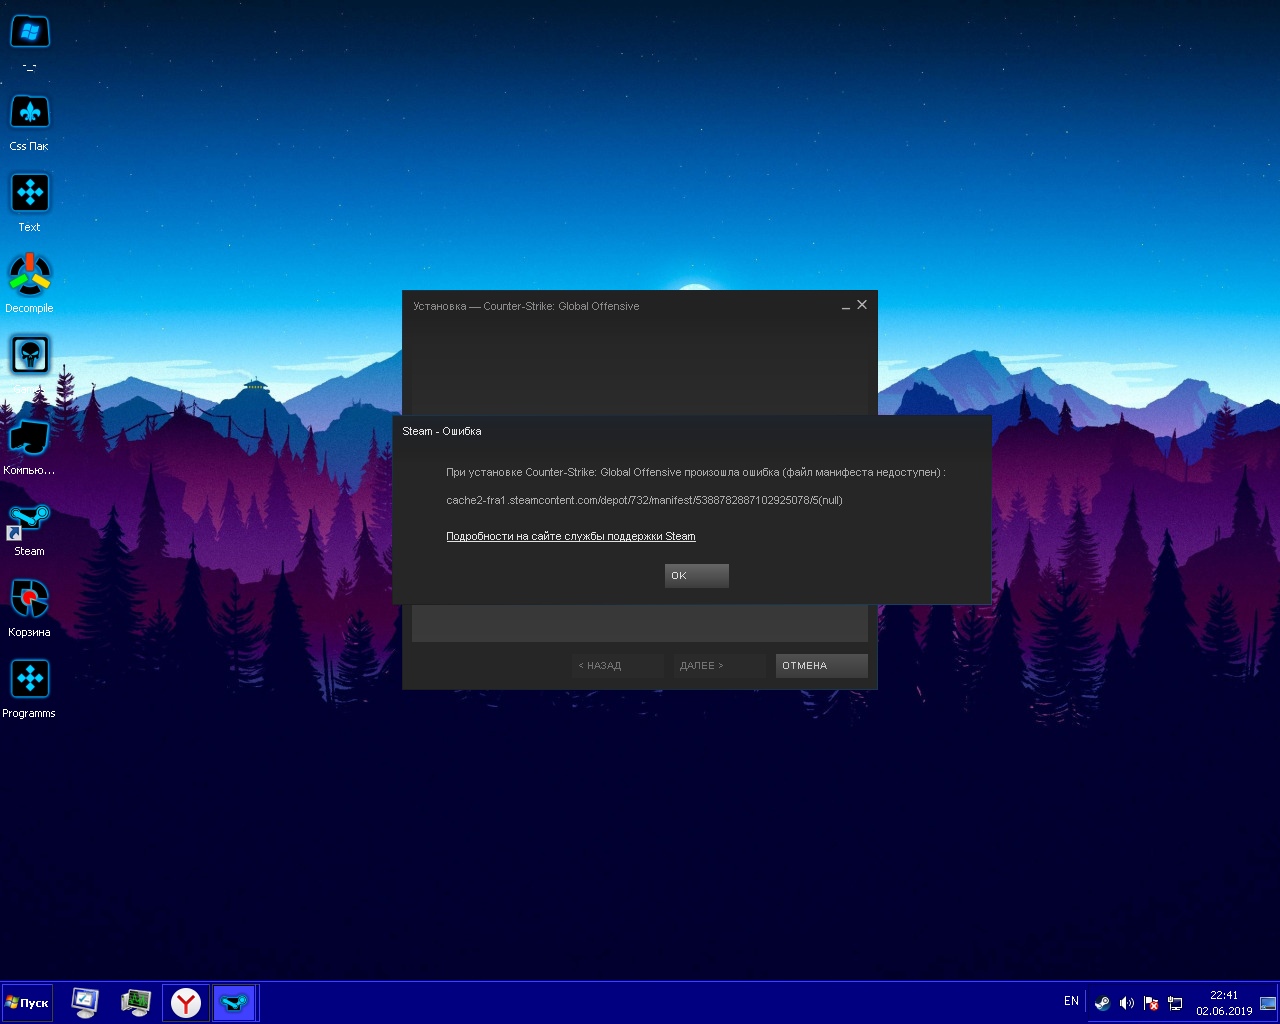Image resolution: width=1280 pixels, height=1024 pixels.
Task: Click the EN language indicator
Action: click(1071, 1001)
